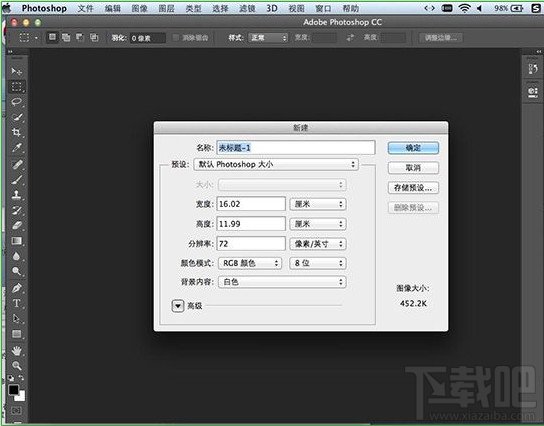544x426 pixels.
Task: Select the Zoom tool
Action: 16,366
